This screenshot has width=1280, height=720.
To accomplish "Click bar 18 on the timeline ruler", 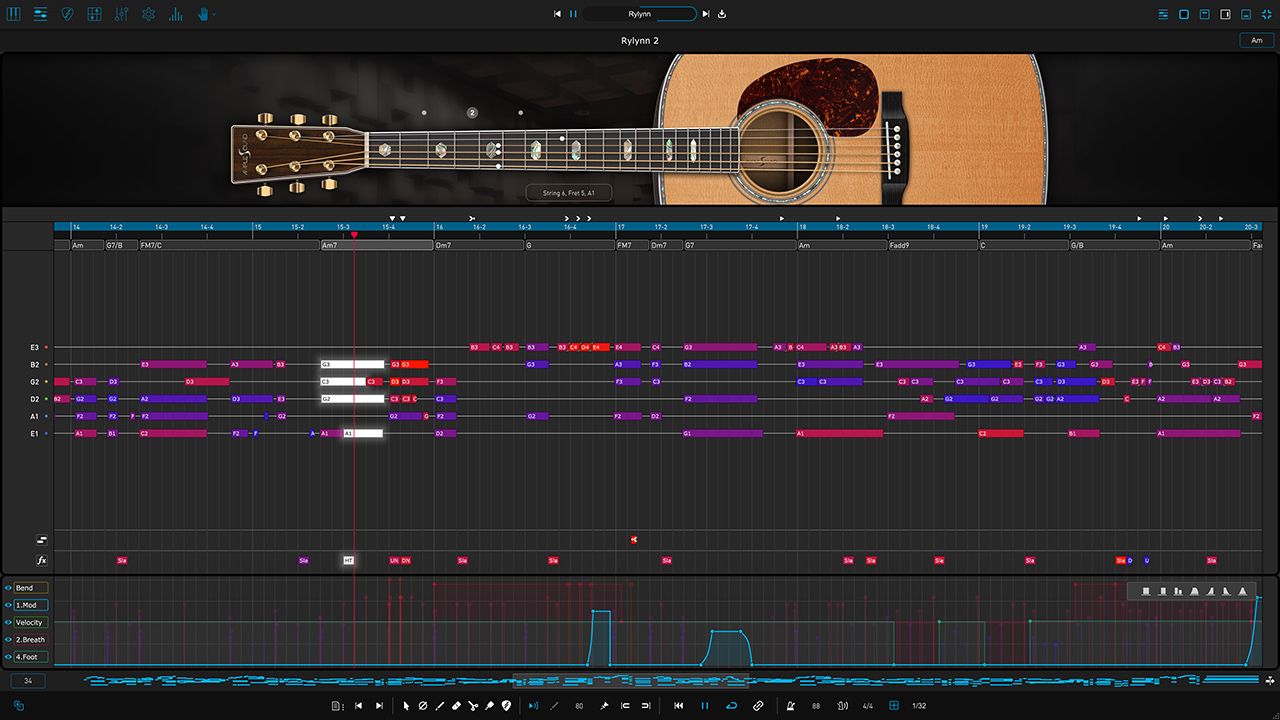I will click(802, 227).
